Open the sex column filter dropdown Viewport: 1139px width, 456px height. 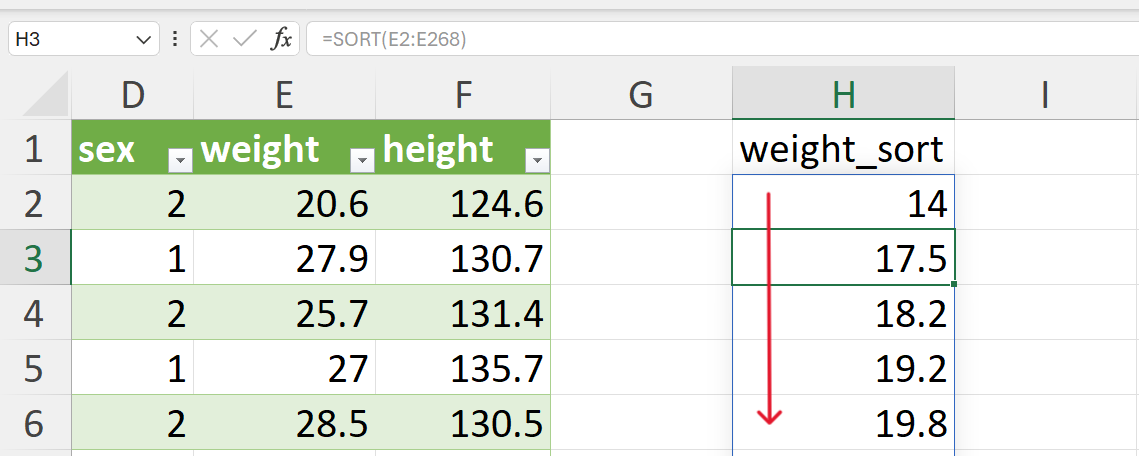(x=180, y=160)
